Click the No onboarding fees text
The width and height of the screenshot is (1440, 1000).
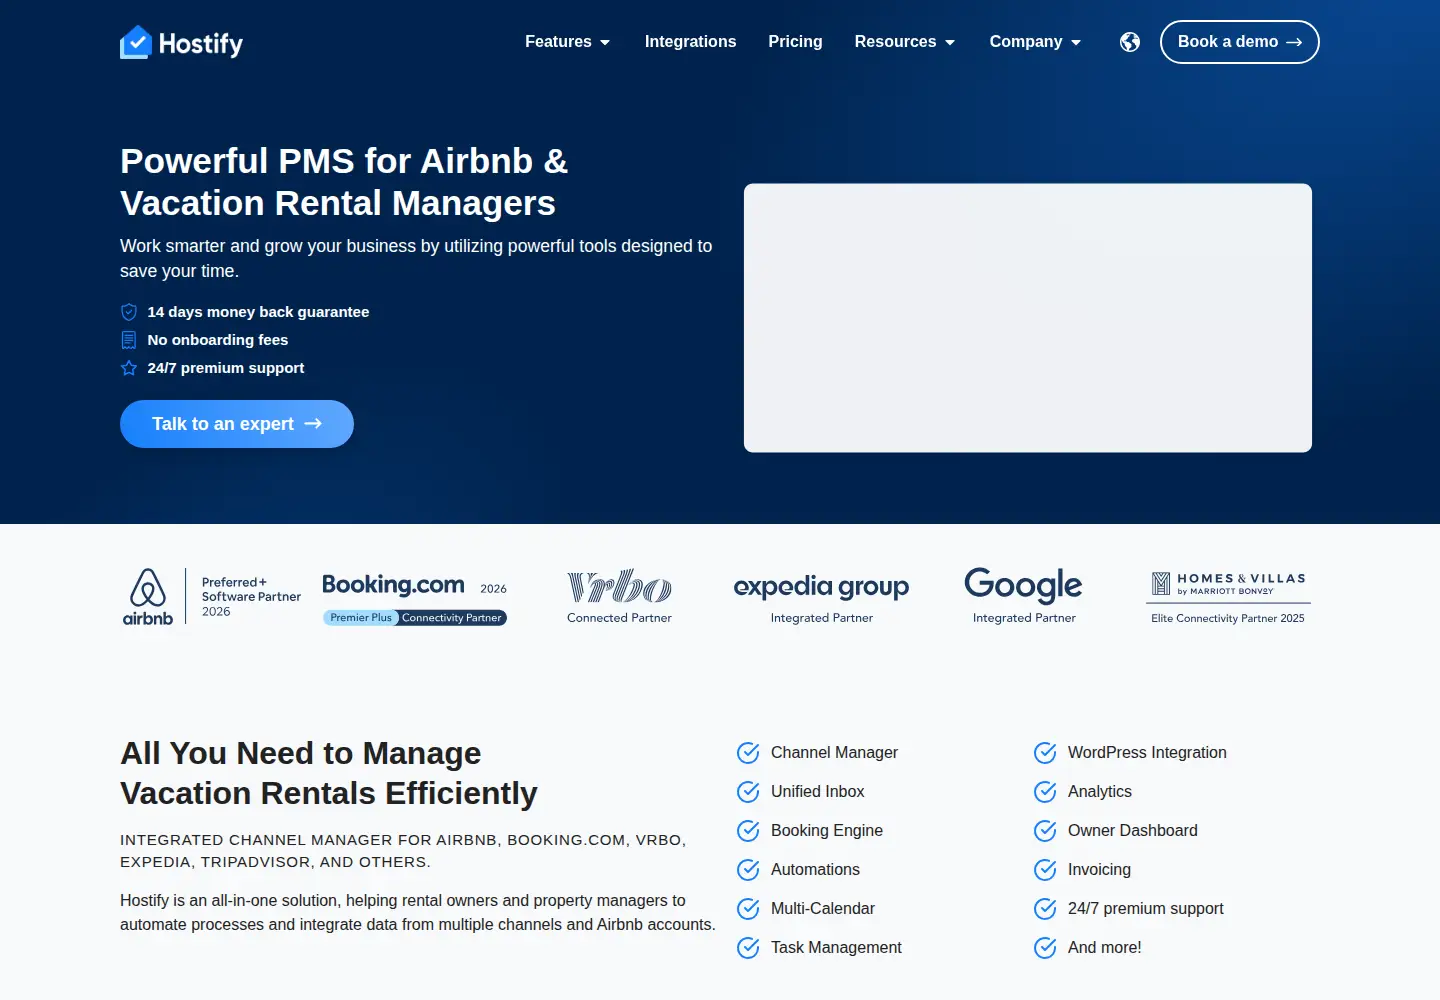point(218,340)
